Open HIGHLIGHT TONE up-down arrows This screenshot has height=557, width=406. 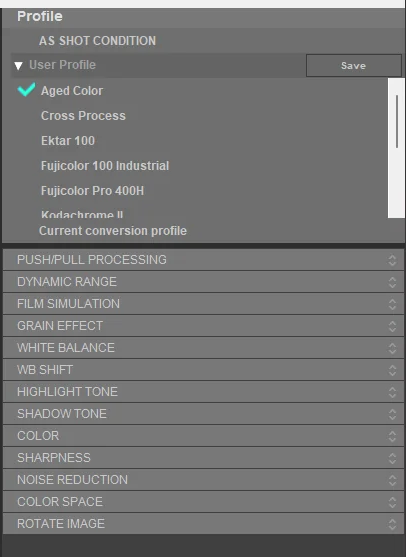(392, 392)
